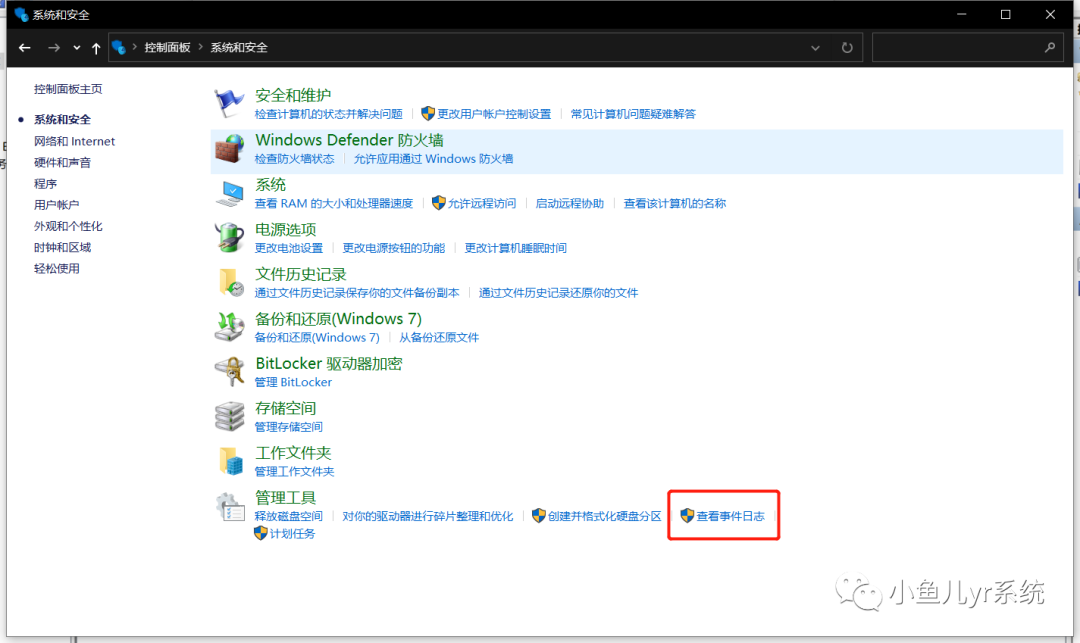Open 轻松使用 category in sidebar
The height and width of the screenshot is (643, 1080).
[56, 268]
